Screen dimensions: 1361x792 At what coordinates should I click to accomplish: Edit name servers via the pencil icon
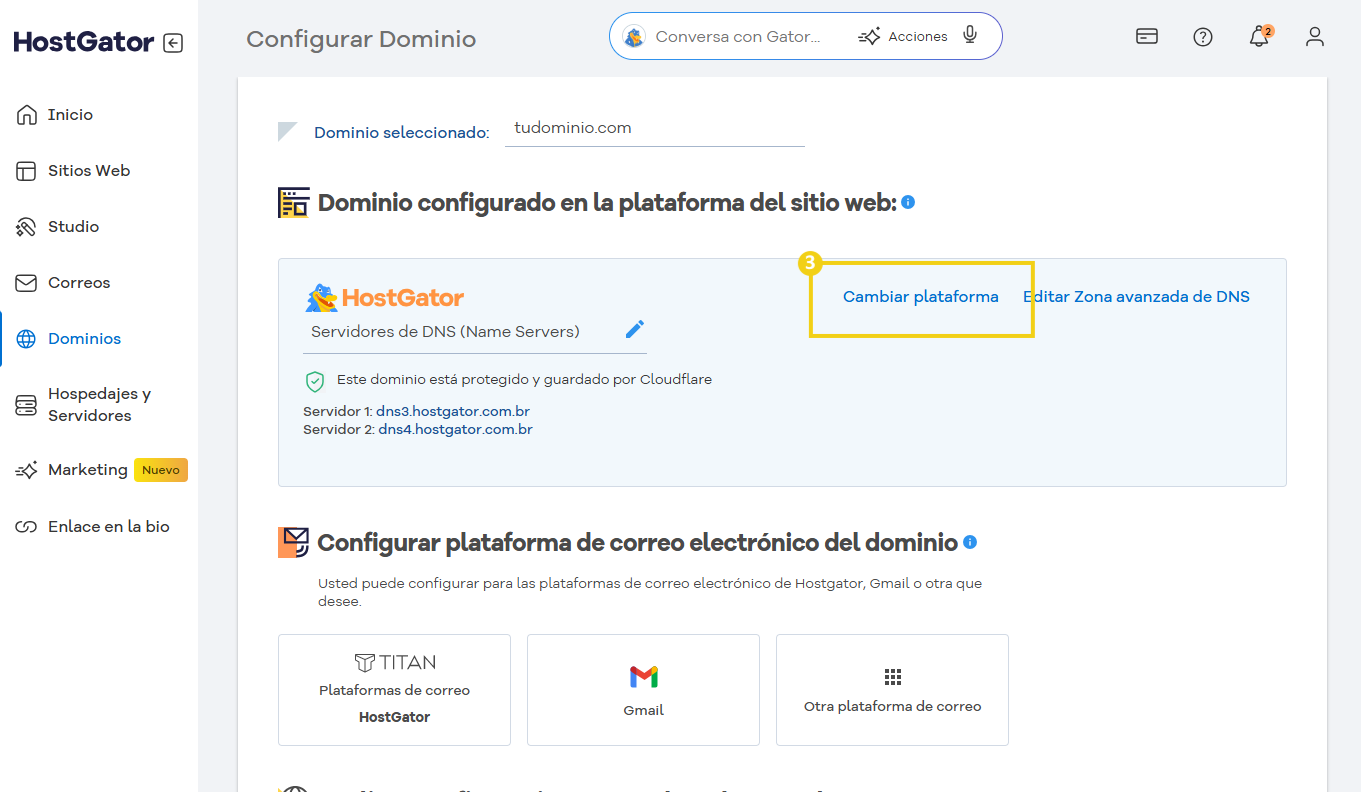tap(634, 329)
